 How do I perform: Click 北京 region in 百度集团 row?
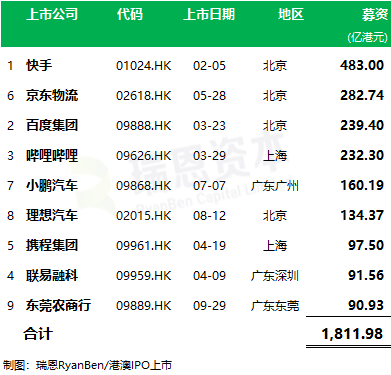pos(275,126)
